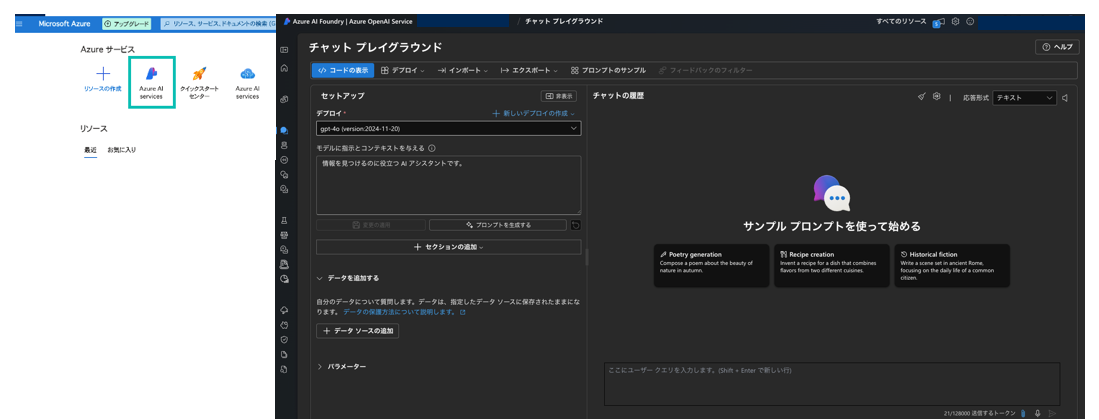Open the インポート toolbar dropdown

click(x=463, y=70)
